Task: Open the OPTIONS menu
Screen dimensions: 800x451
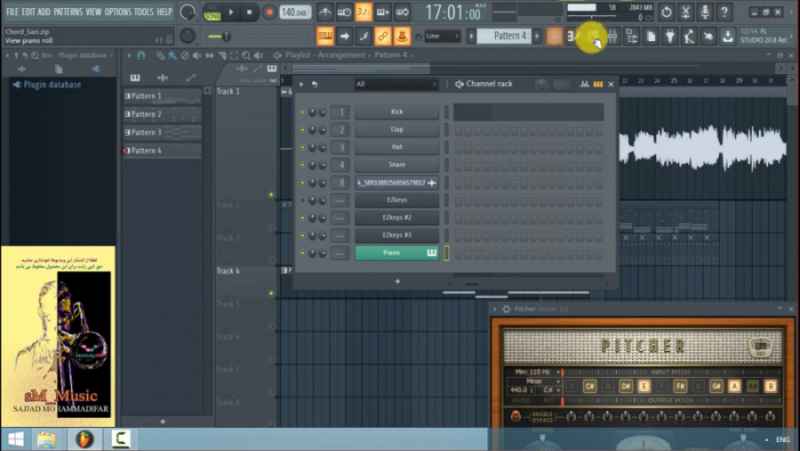Action: 118,12
